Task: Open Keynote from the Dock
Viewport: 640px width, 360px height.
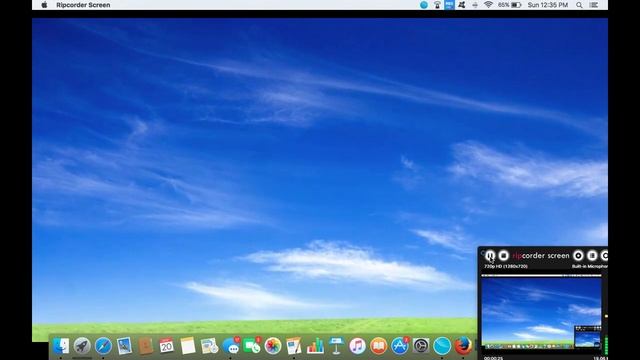Action: [336, 346]
